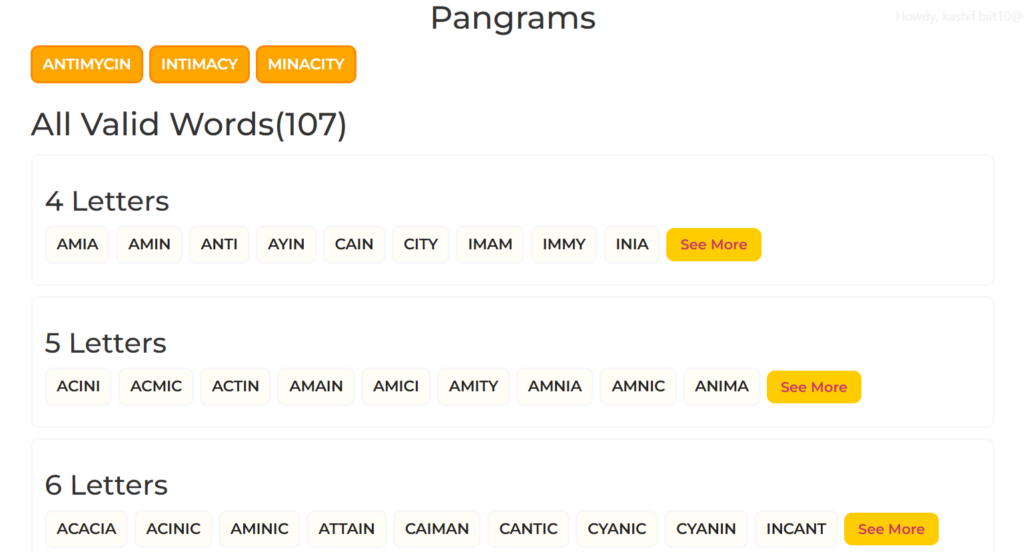
Task: Click the word AMIA chip
Action: click(x=77, y=244)
